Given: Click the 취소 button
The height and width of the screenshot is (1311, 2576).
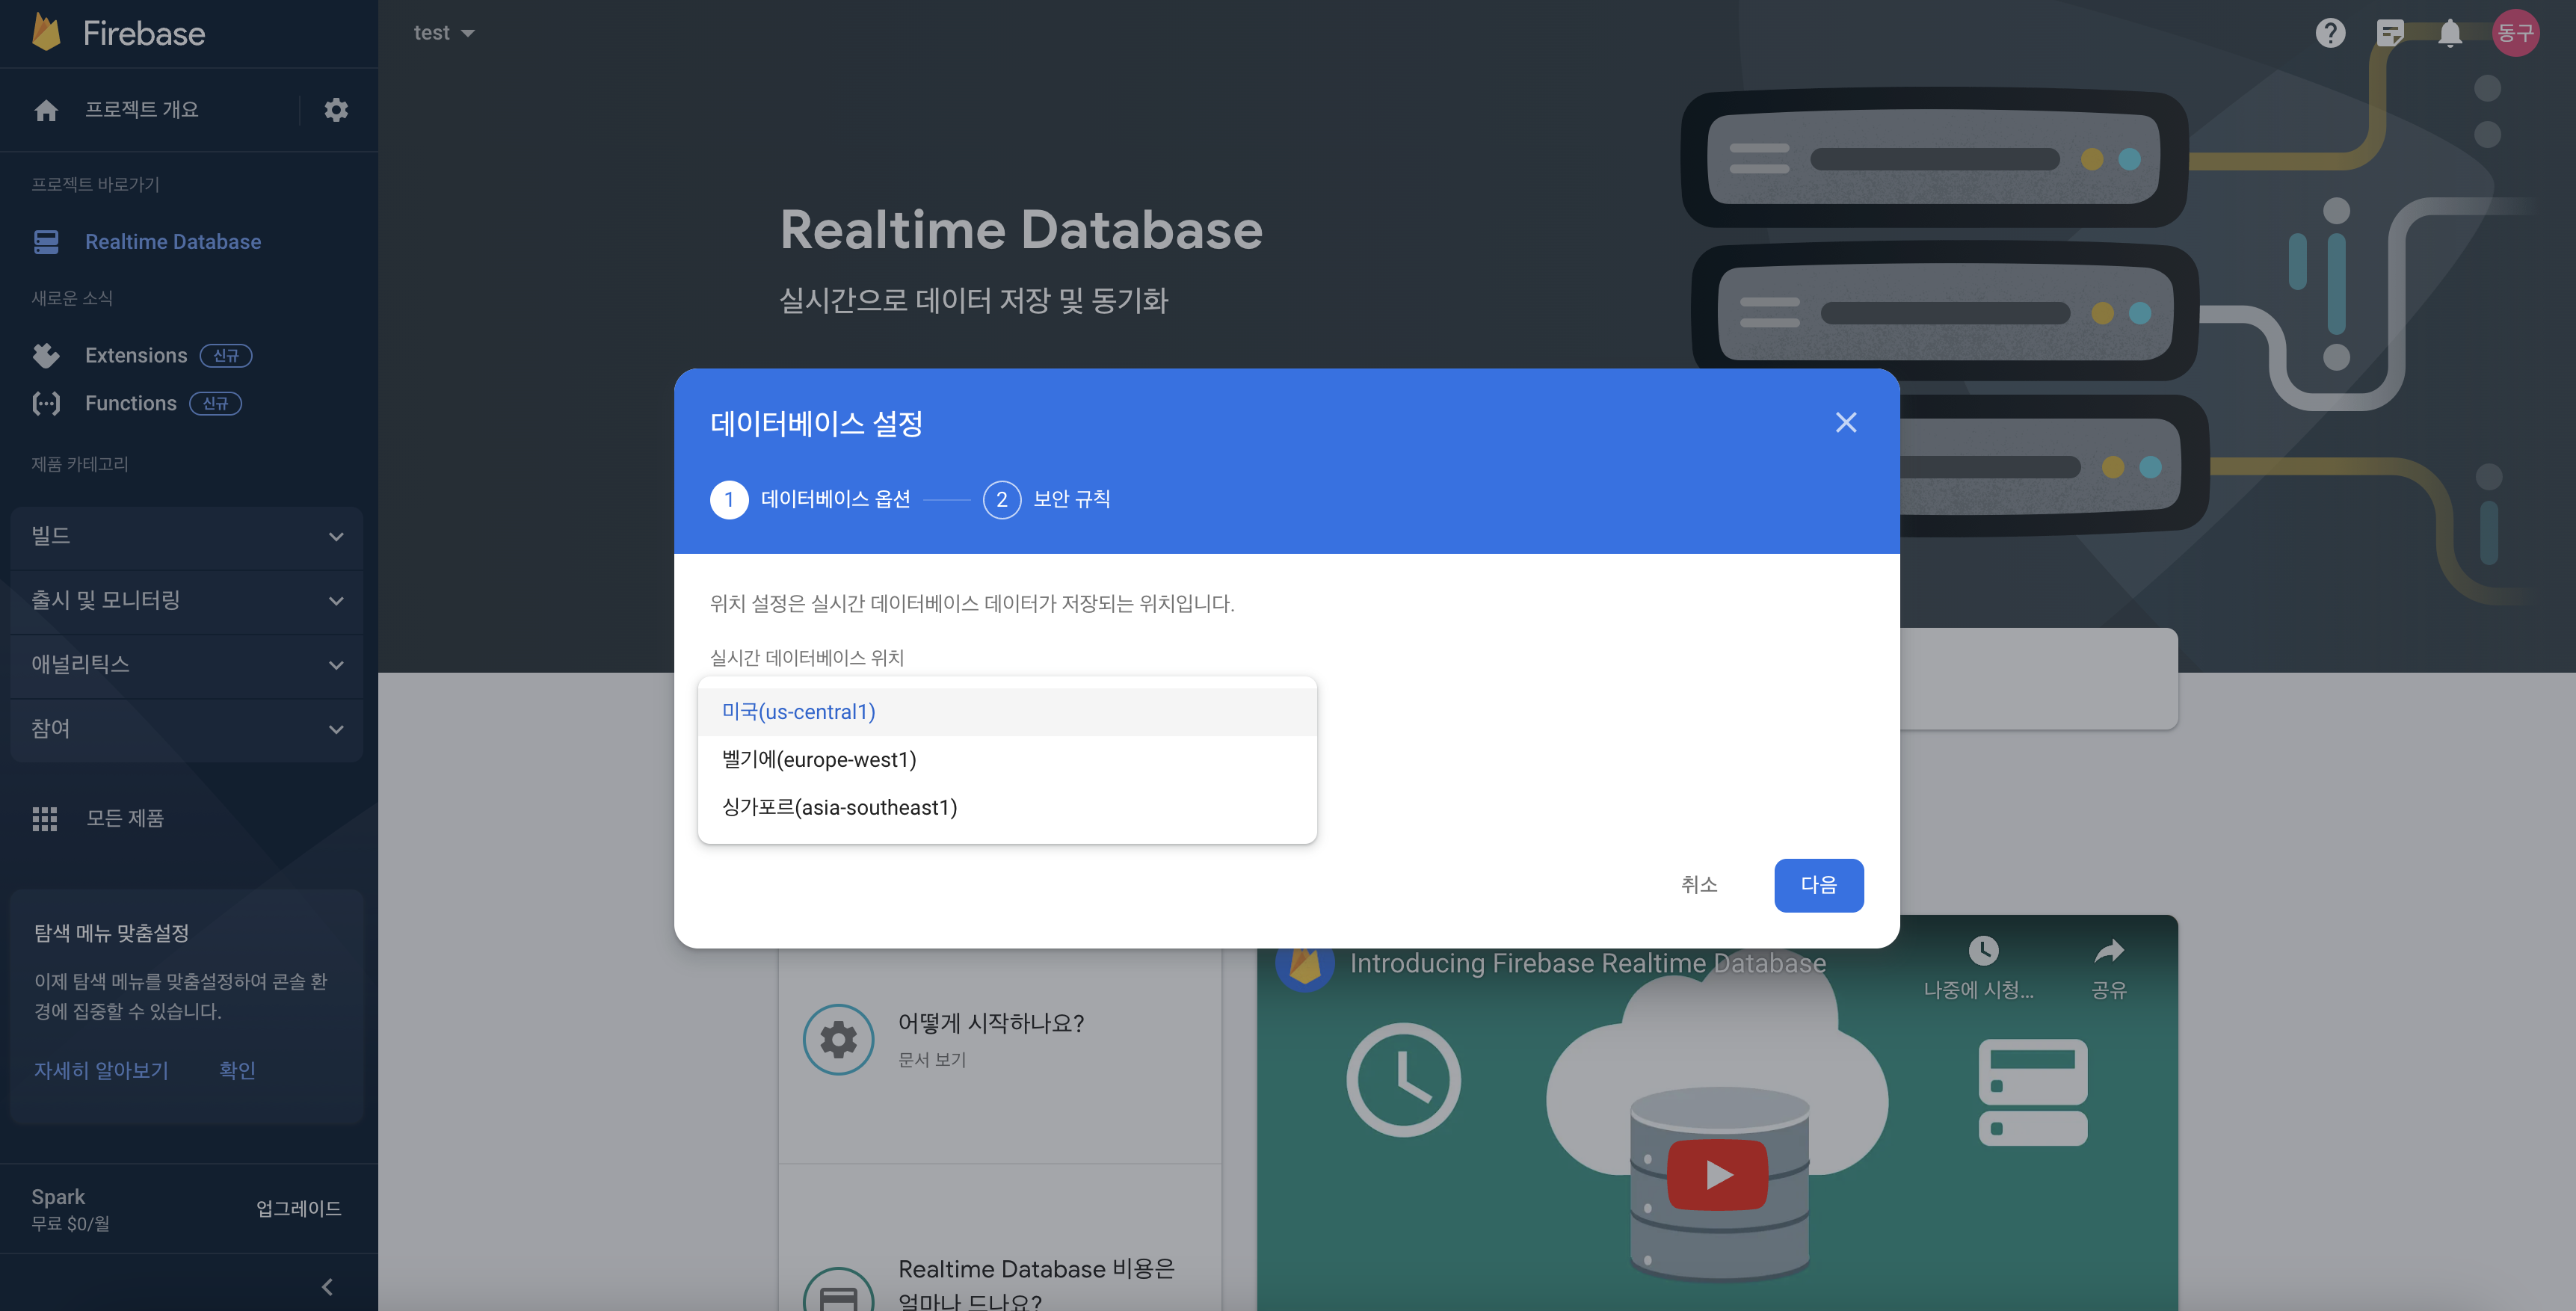Looking at the screenshot, I should [x=1698, y=884].
